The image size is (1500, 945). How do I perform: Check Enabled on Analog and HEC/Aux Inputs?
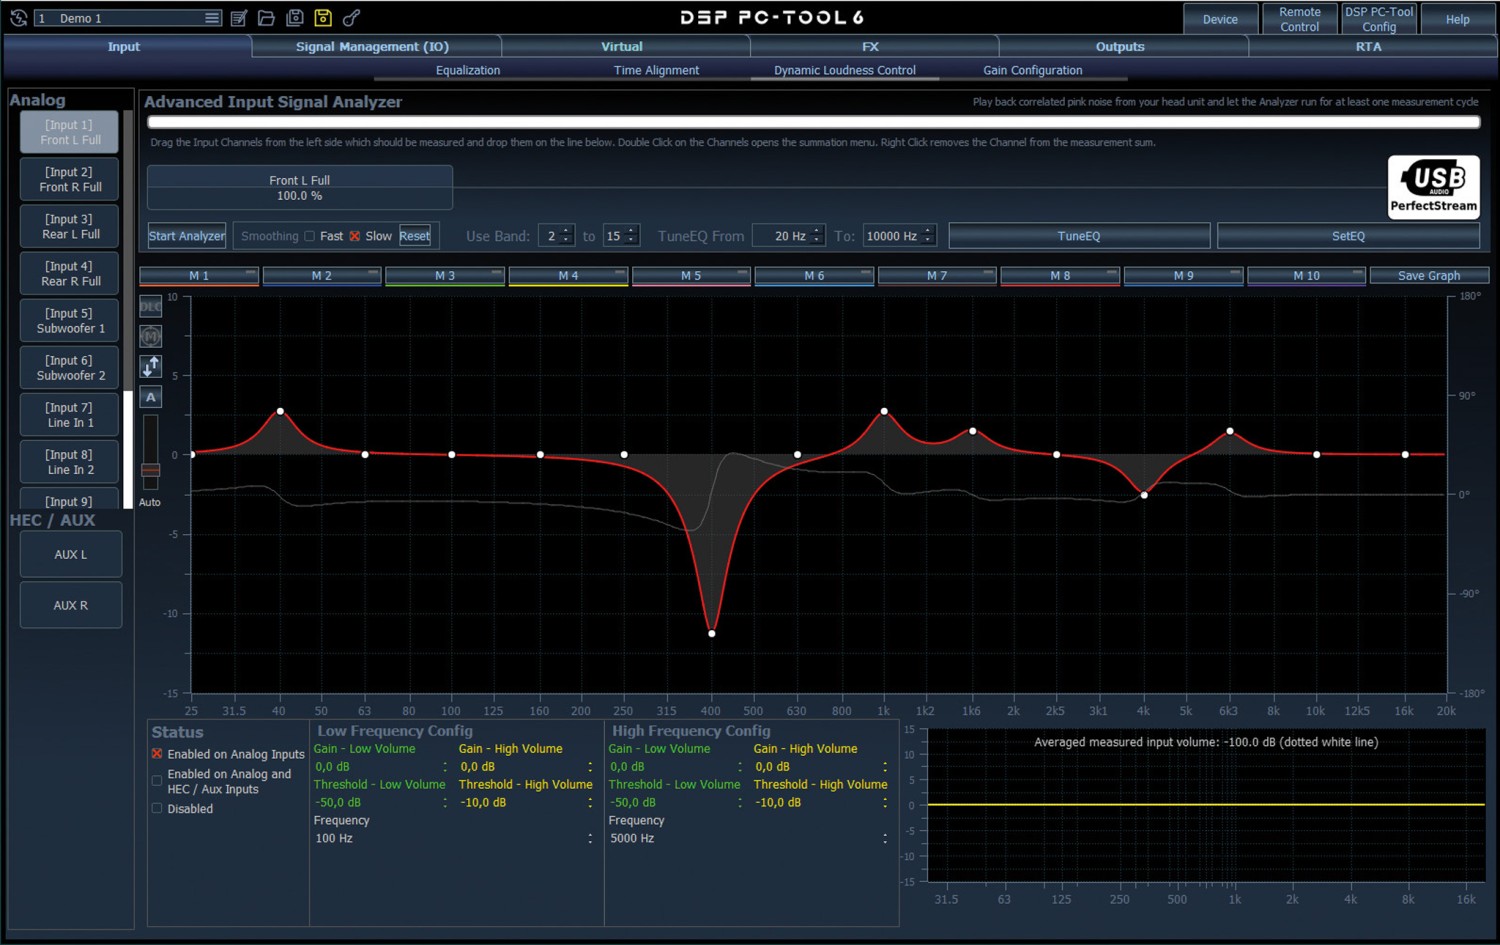coord(157,781)
